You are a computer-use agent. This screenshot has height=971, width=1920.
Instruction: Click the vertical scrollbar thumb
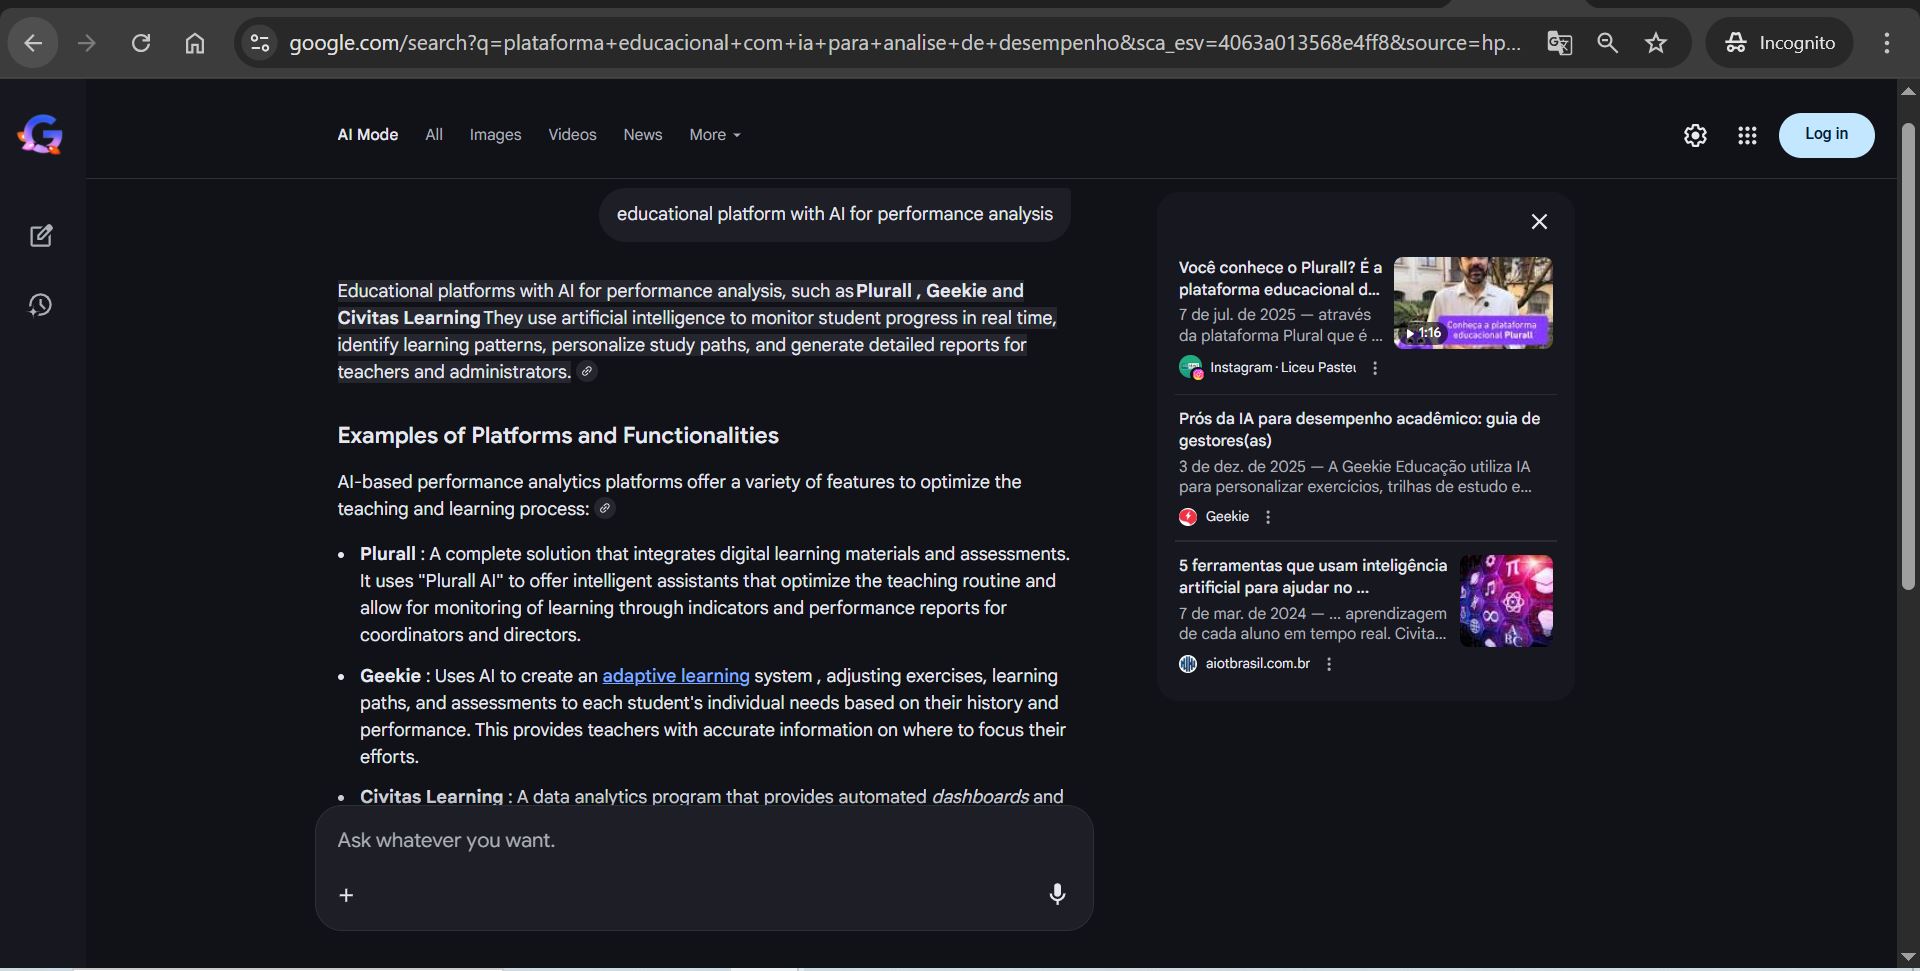[1908, 355]
